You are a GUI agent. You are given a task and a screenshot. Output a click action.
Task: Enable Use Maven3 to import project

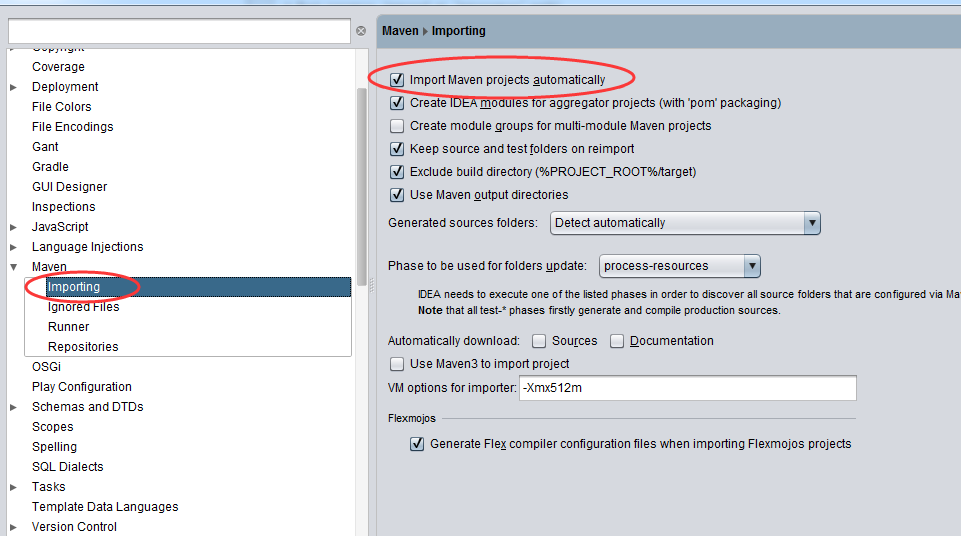point(397,364)
